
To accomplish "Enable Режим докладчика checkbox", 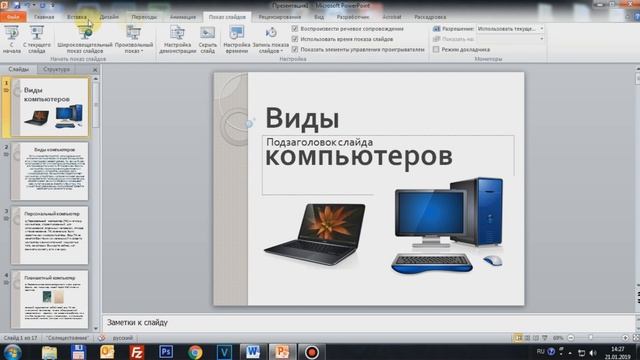I will point(436,49).
